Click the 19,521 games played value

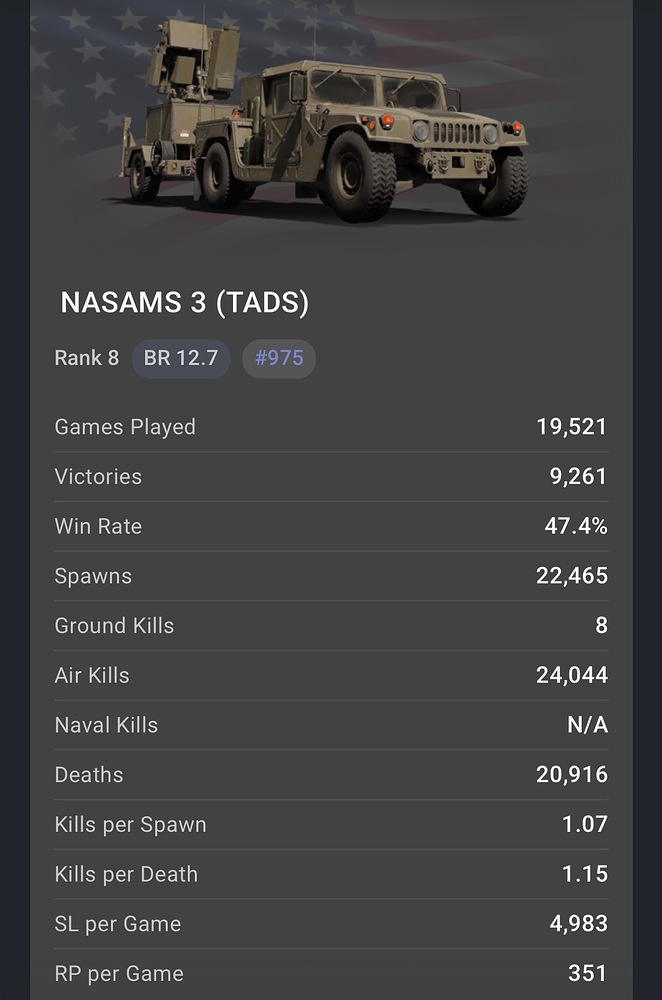[x=571, y=427]
